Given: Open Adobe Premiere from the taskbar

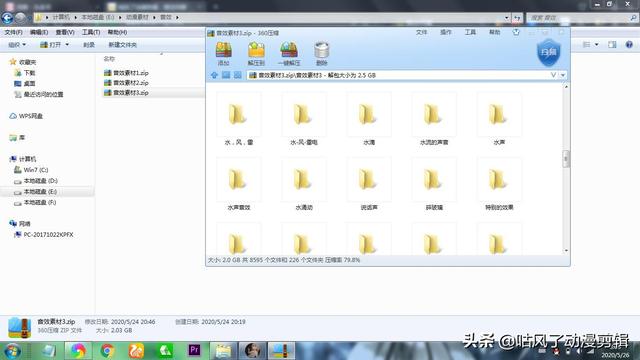Looking at the screenshot, I should (194, 350).
